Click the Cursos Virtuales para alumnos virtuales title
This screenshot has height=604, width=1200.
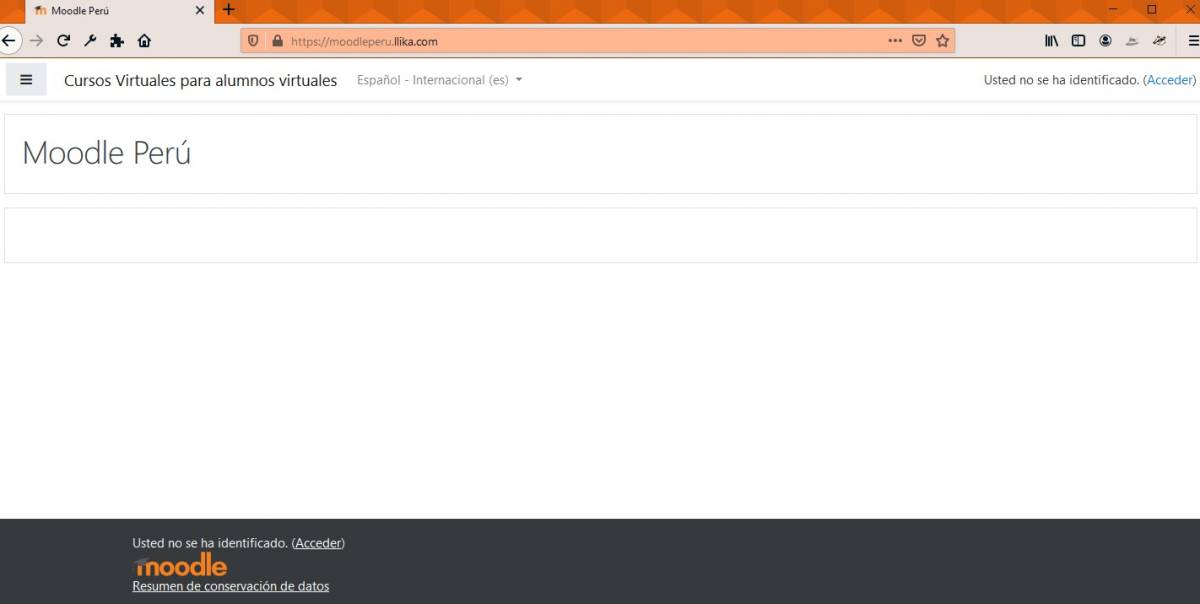[200, 80]
